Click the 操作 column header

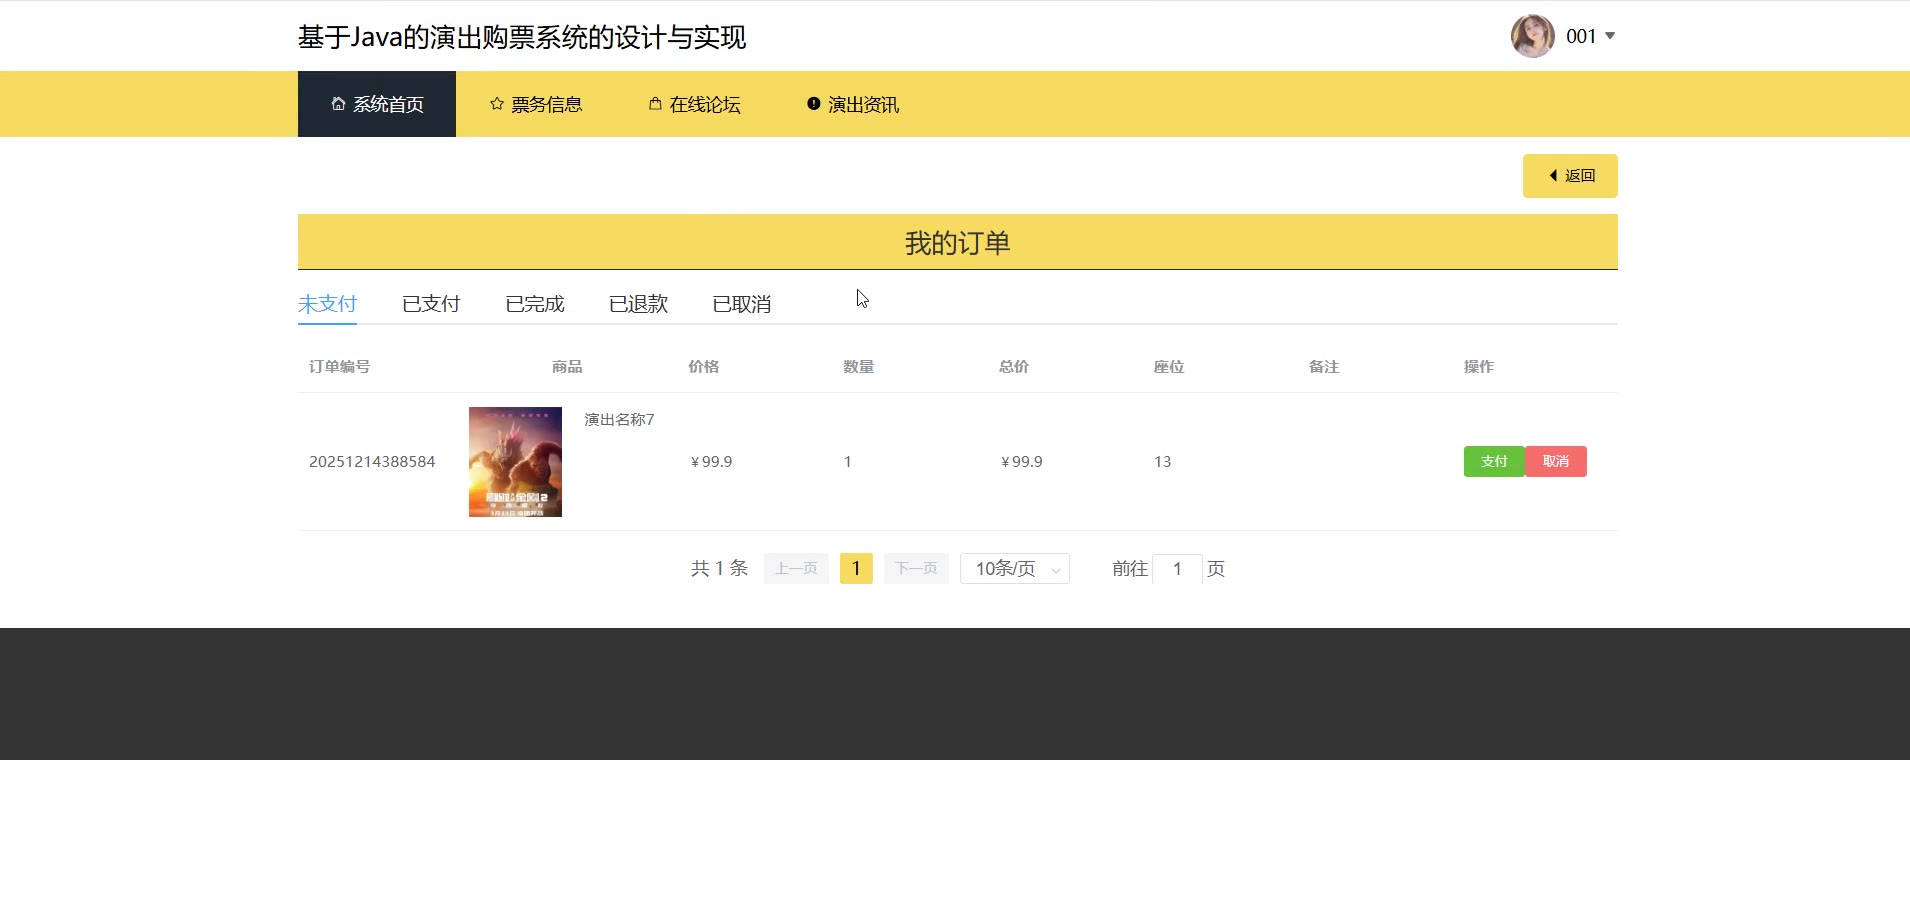(1479, 367)
